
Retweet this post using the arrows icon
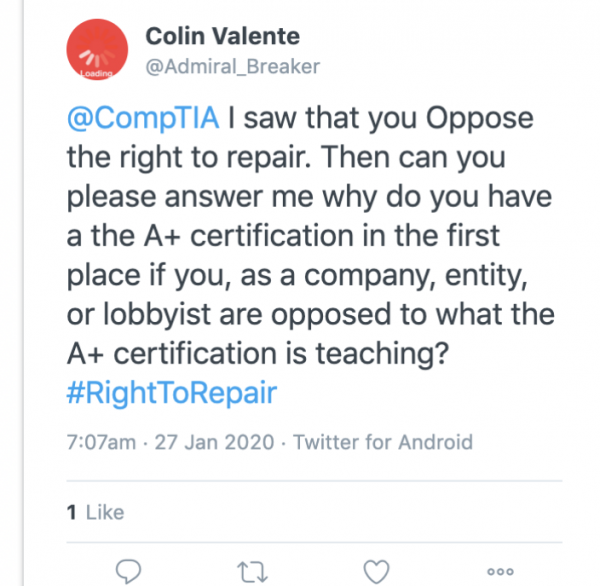pos(252,571)
